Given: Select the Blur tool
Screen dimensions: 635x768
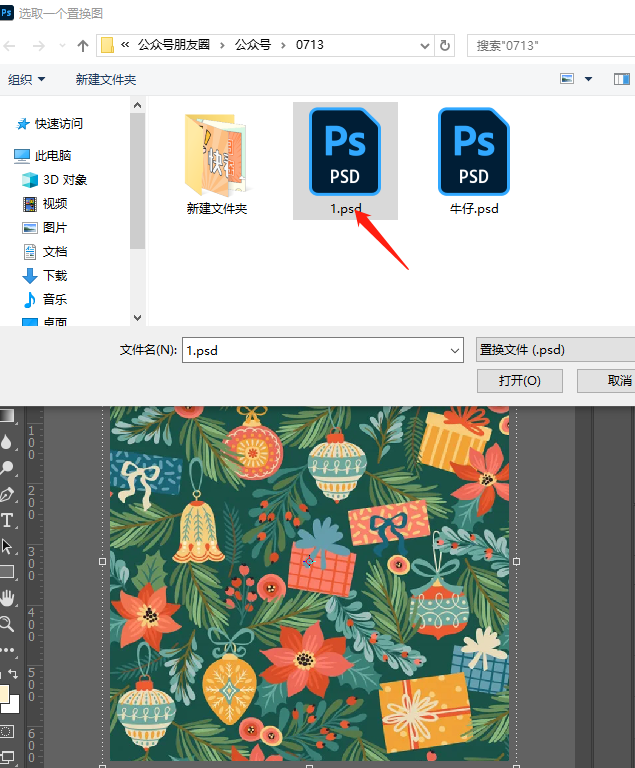Looking at the screenshot, I should pyautogui.click(x=6, y=442).
